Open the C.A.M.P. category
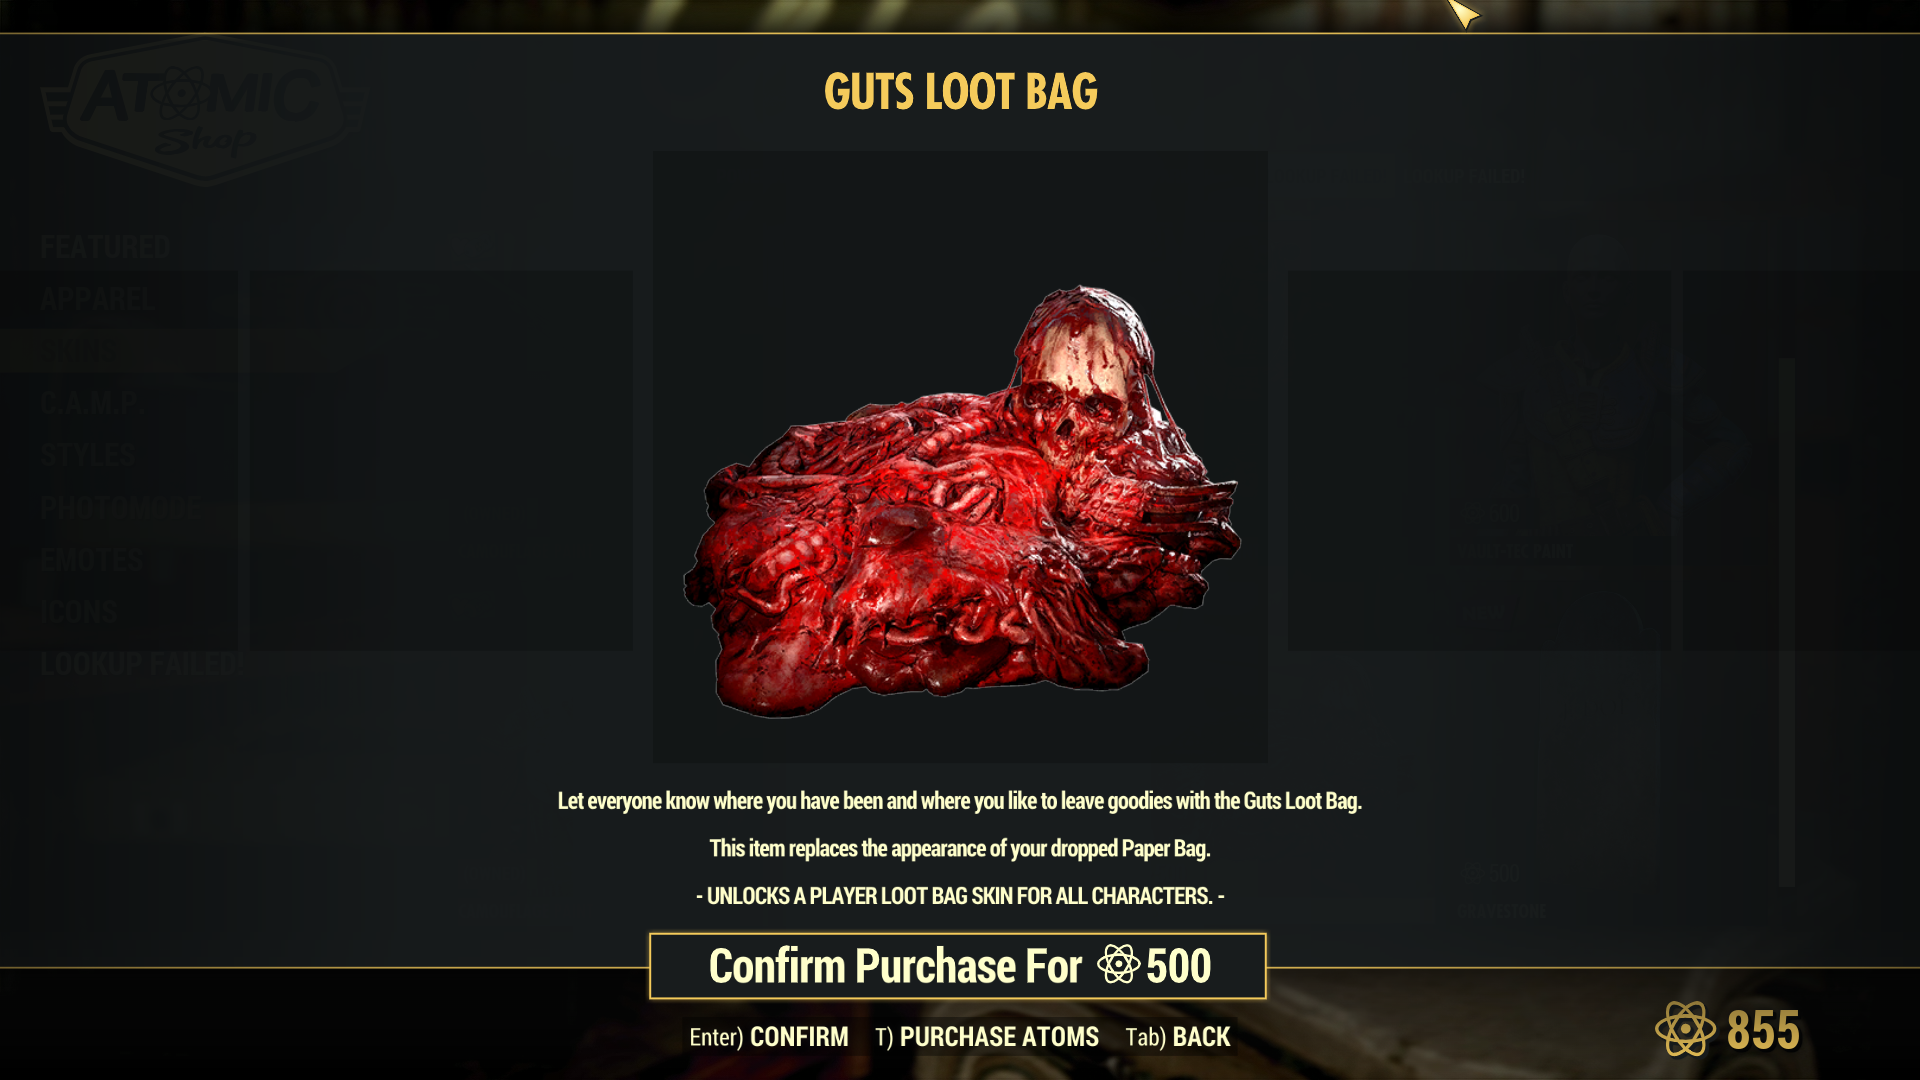This screenshot has width=1920, height=1080. [x=91, y=403]
